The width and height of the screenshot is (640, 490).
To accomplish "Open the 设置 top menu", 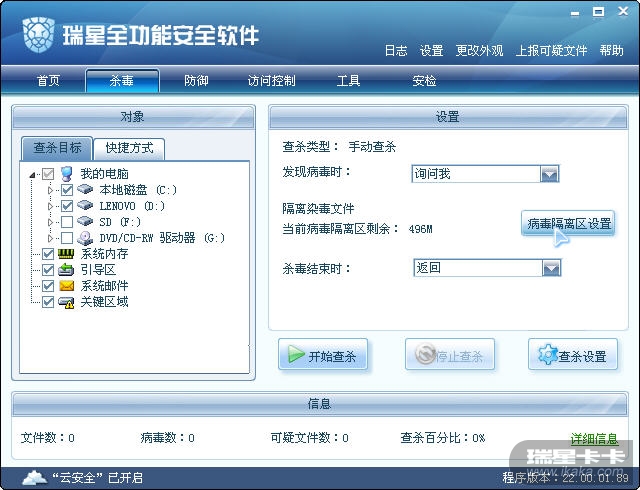I will coord(431,50).
